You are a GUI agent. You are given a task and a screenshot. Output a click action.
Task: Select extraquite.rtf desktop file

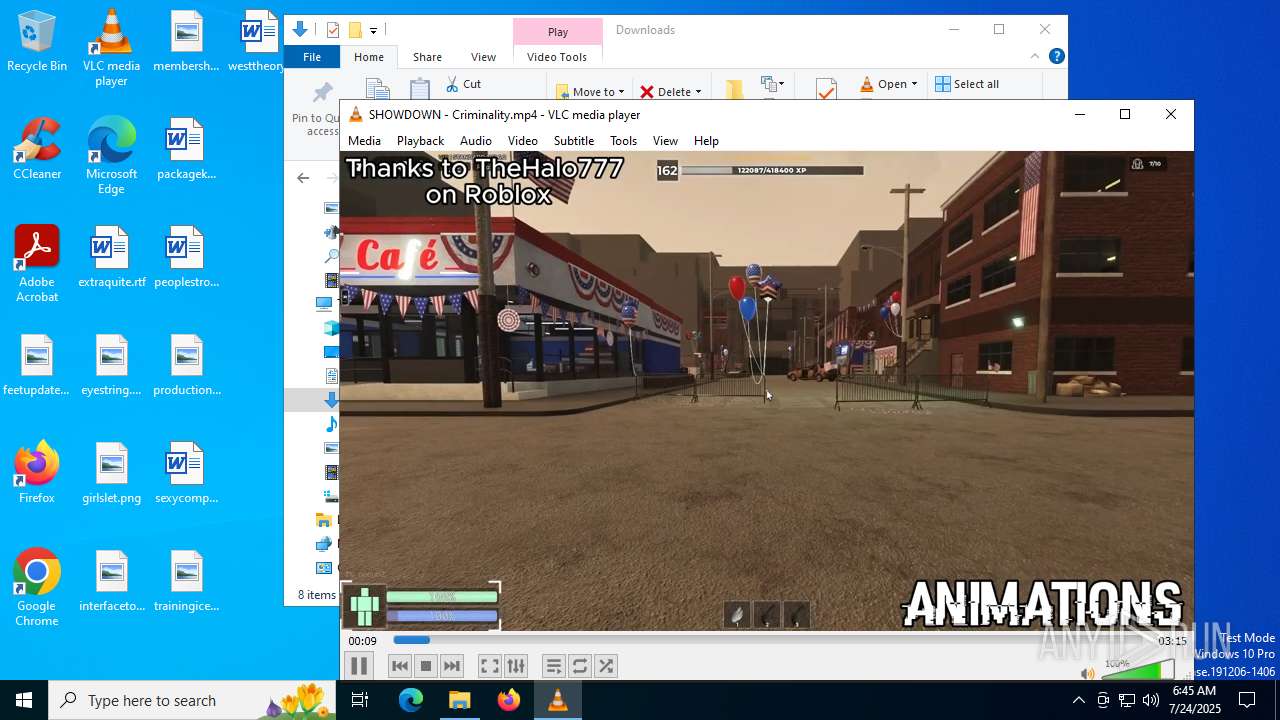tap(111, 258)
